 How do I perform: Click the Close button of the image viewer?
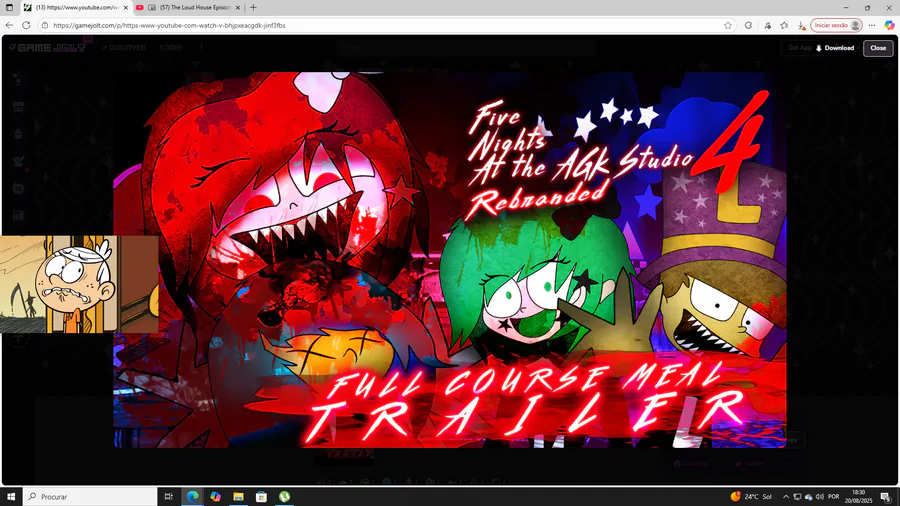pos(878,48)
